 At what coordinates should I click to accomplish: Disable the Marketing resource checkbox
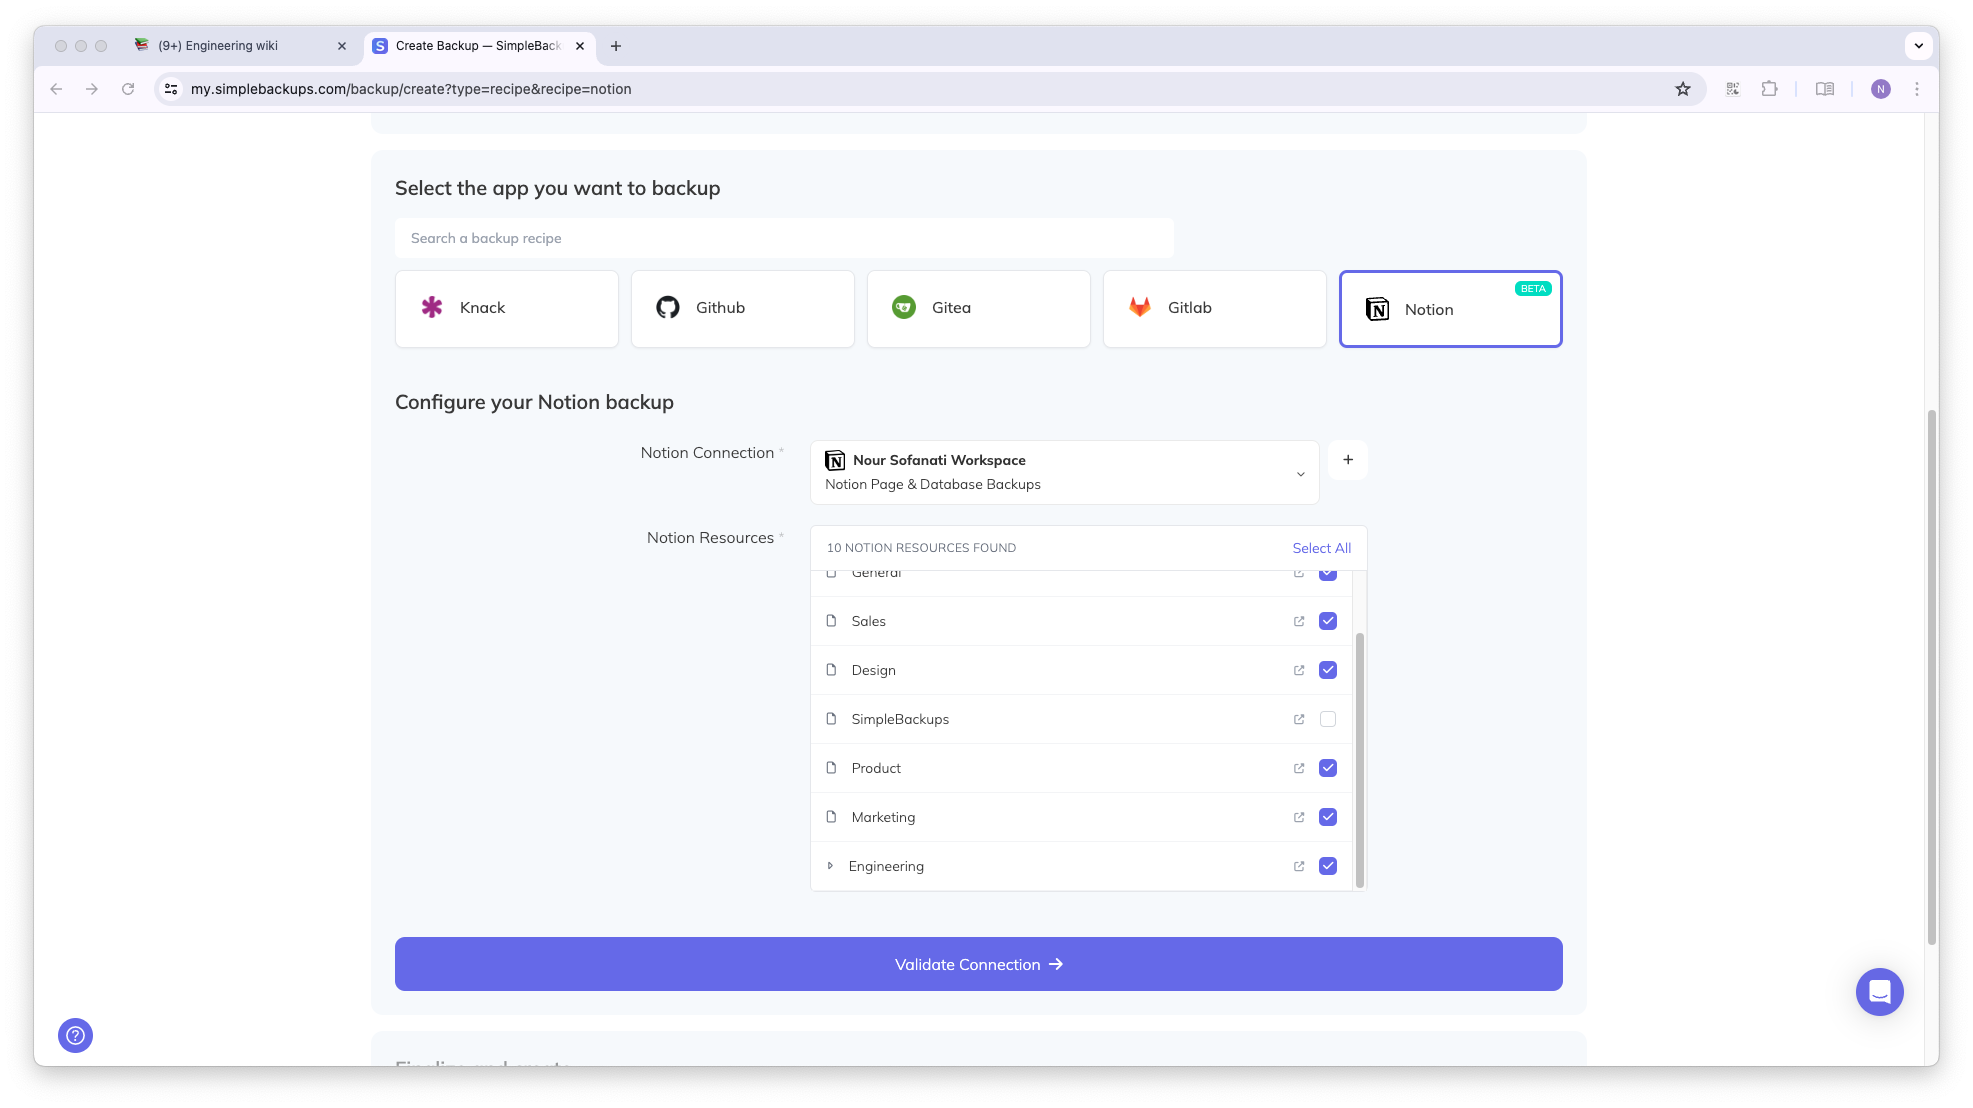click(x=1328, y=817)
